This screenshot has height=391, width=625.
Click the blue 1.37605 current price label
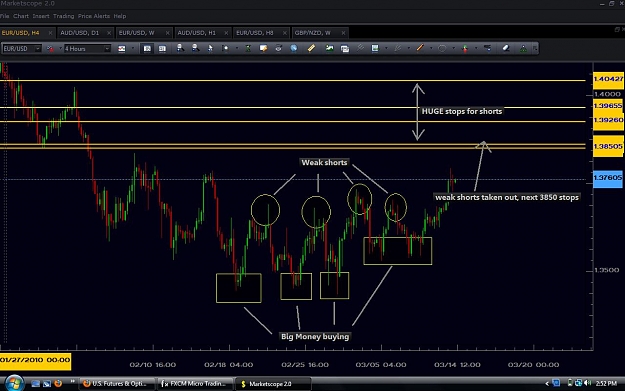(608, 178)
